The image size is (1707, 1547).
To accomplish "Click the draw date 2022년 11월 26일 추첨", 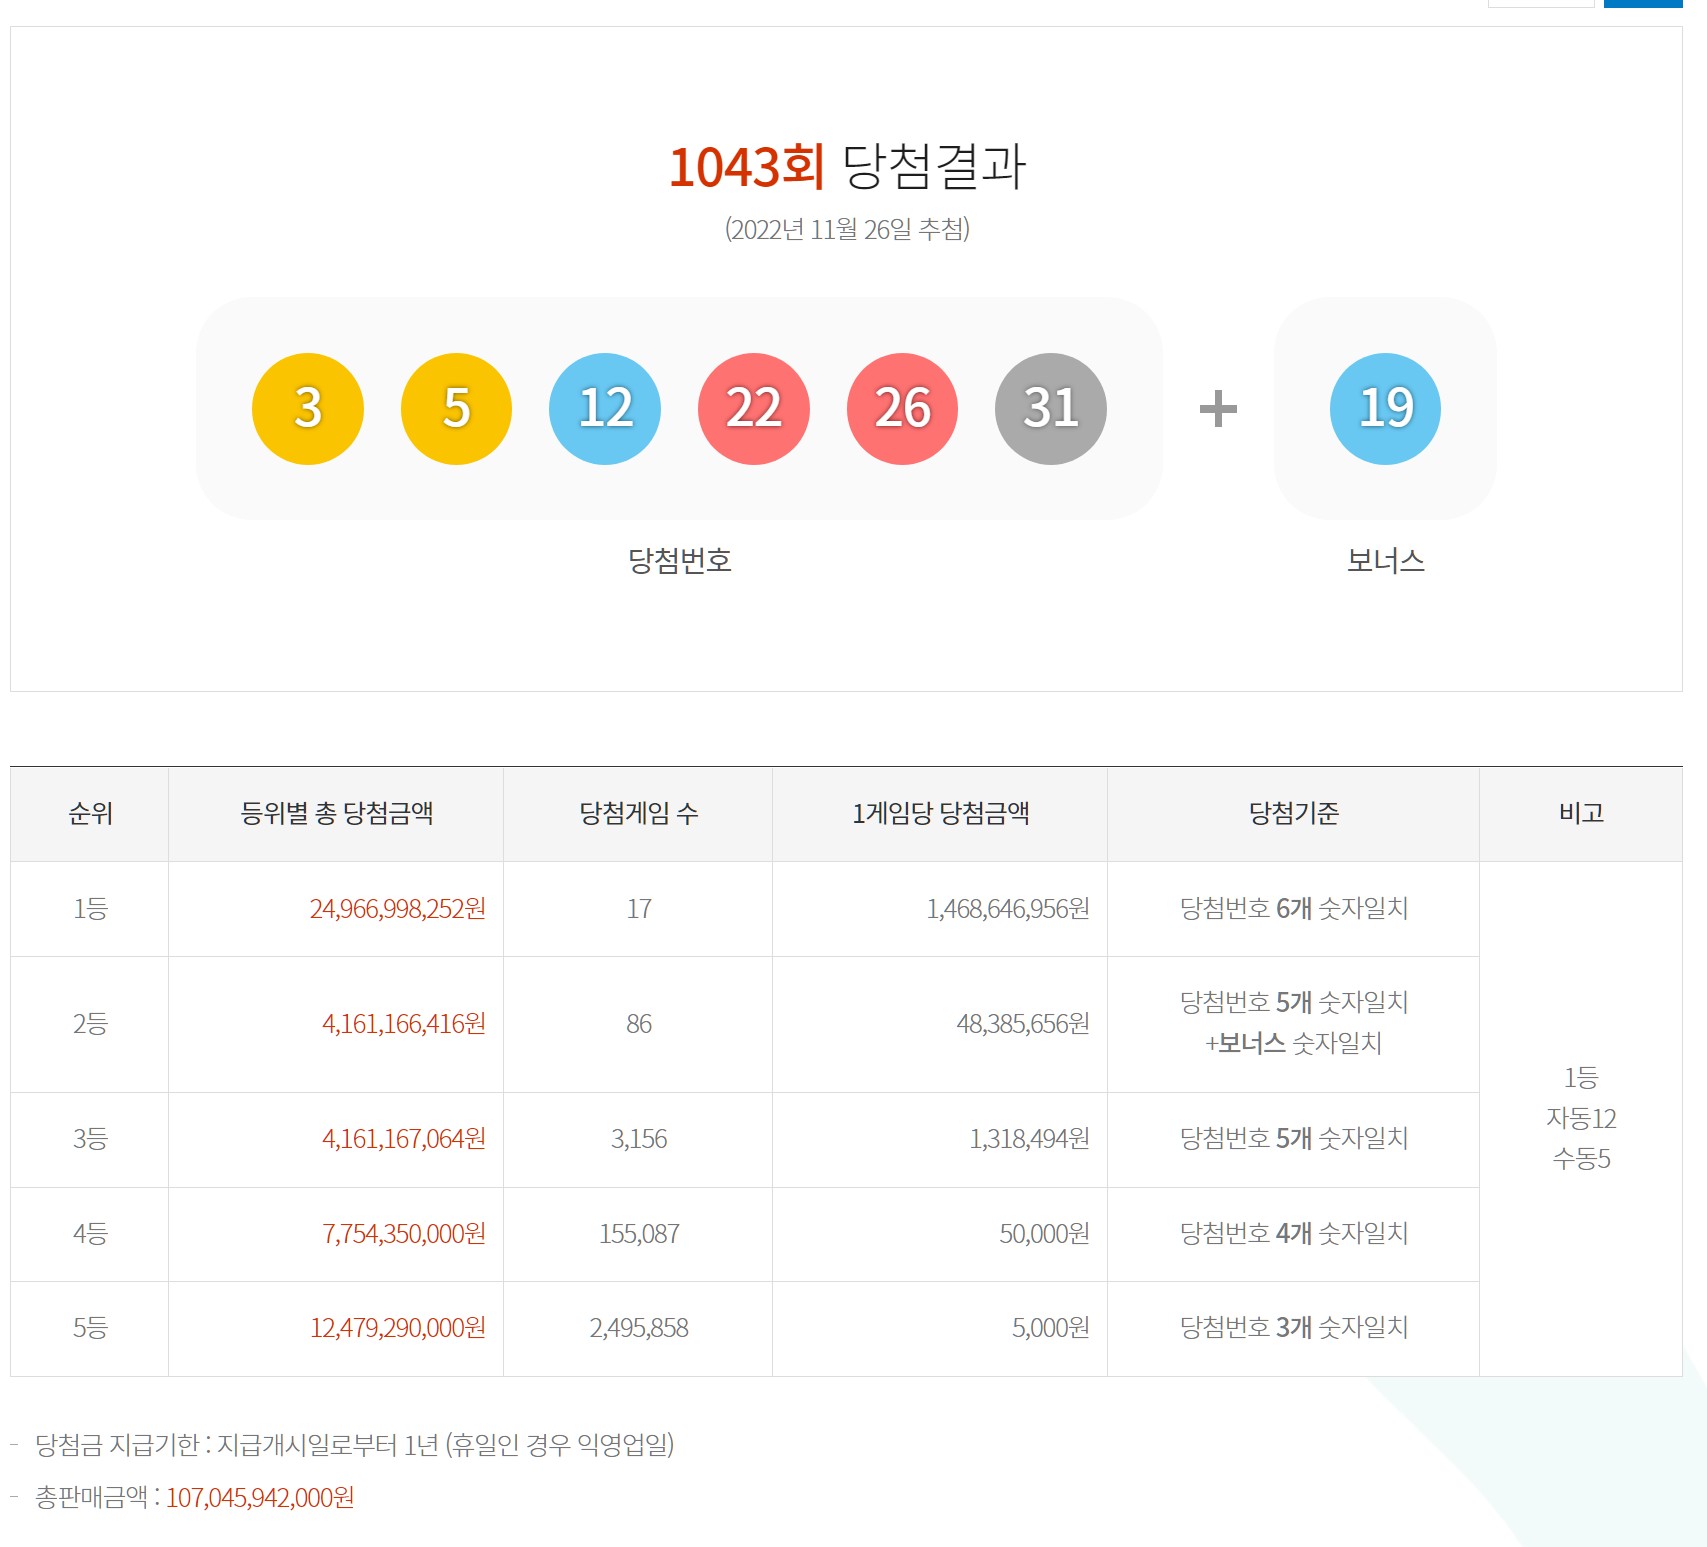I will coord(847,229).
